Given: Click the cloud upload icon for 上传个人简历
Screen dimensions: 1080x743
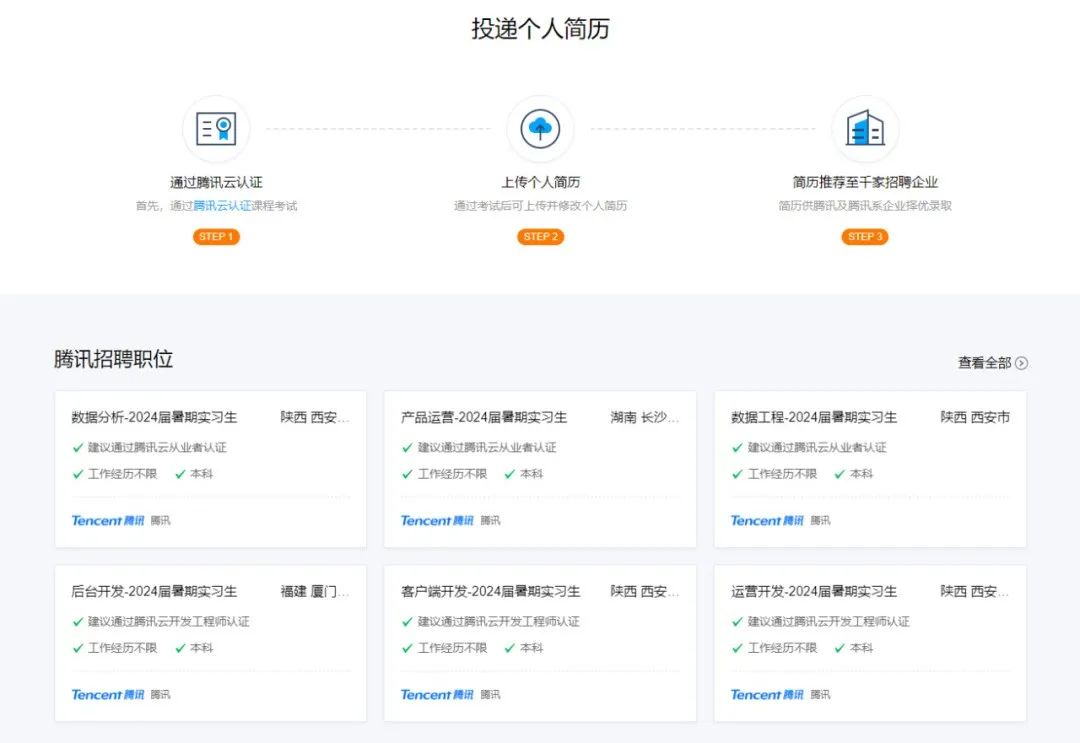Looking at the screenshot, I should [x=540, y=129].
